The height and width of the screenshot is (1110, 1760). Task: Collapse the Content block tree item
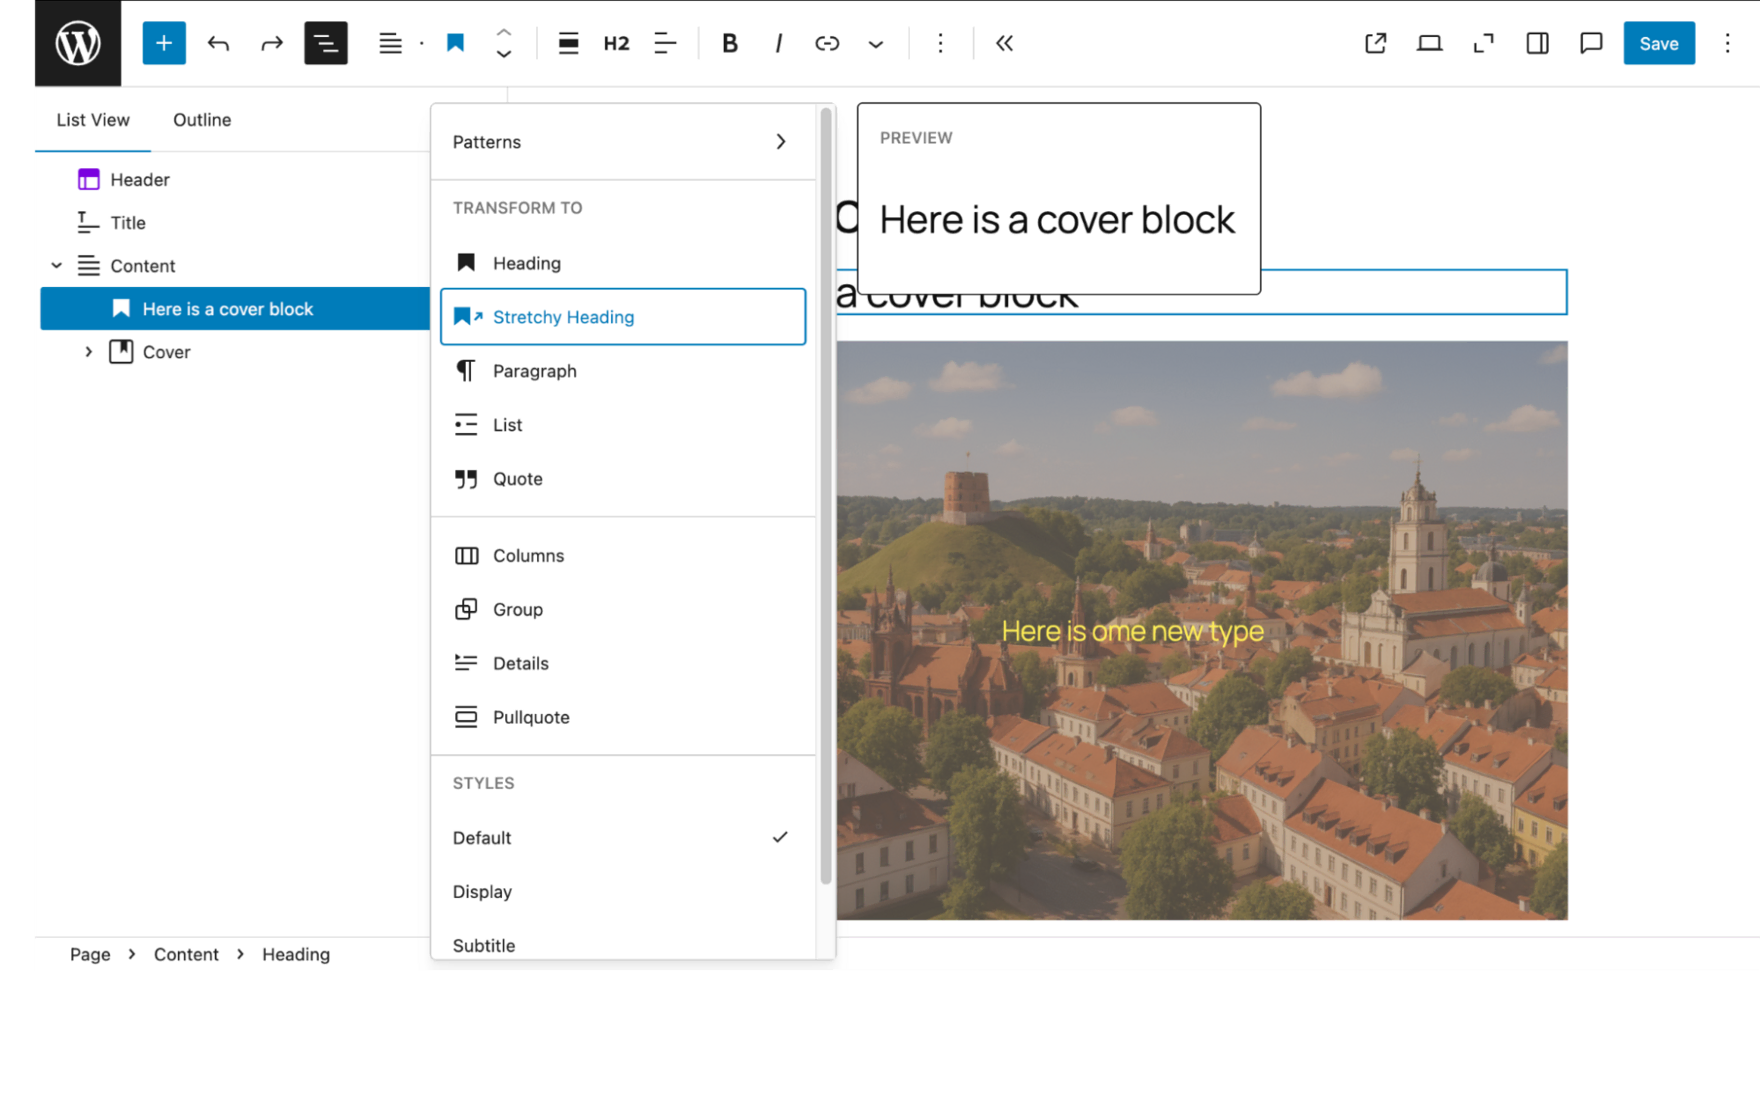click(x=57, y=265)
